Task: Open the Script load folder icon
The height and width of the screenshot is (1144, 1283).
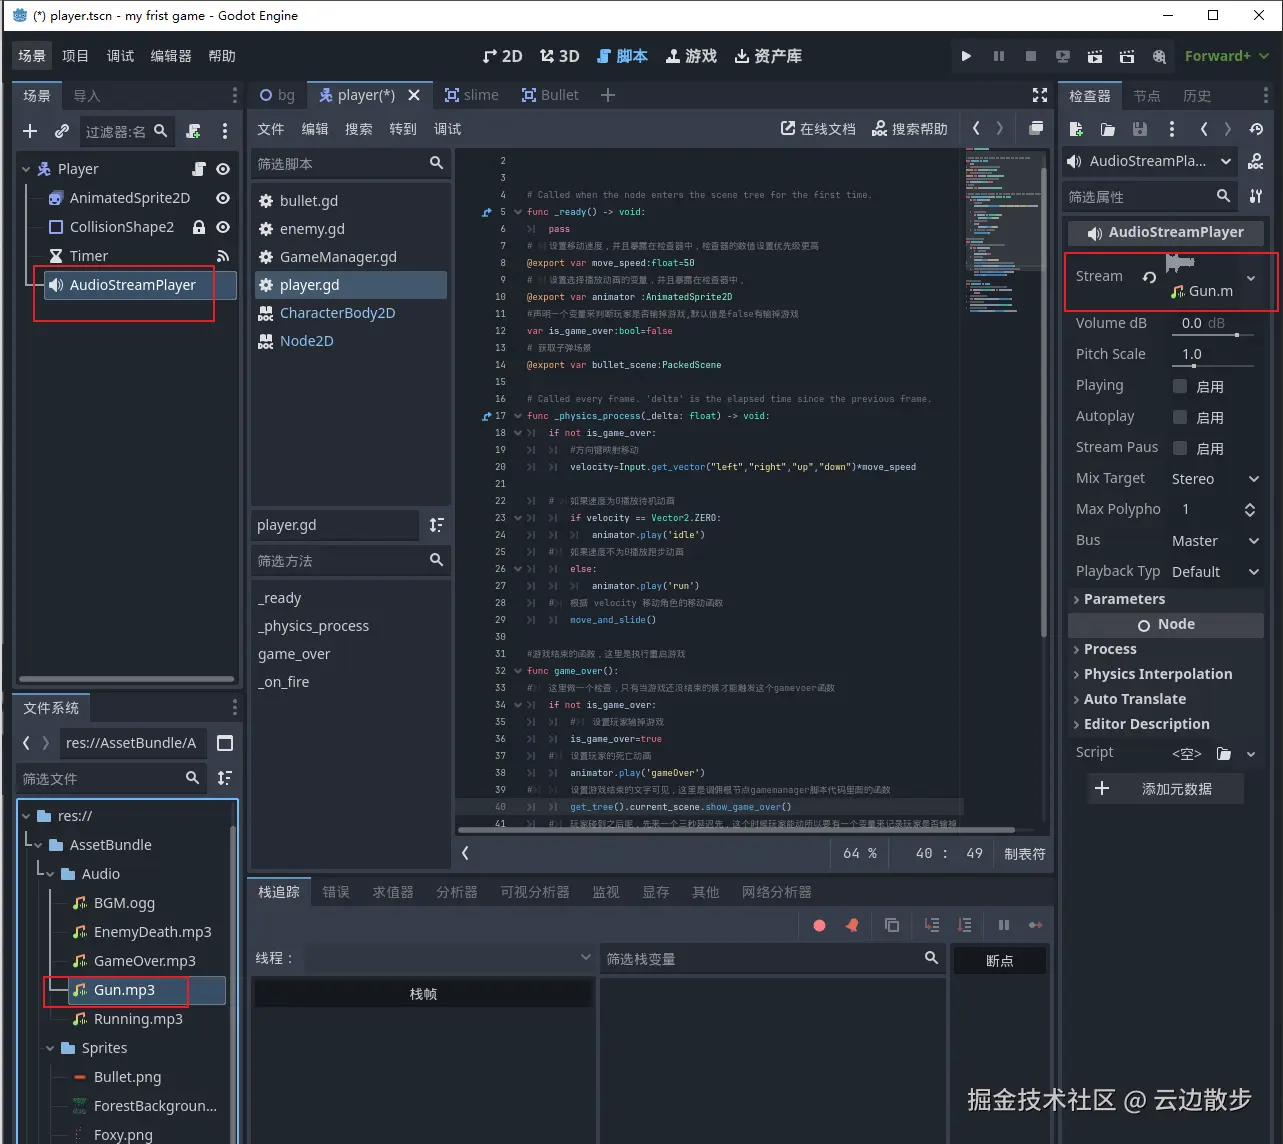Action: coord(1224,753)
